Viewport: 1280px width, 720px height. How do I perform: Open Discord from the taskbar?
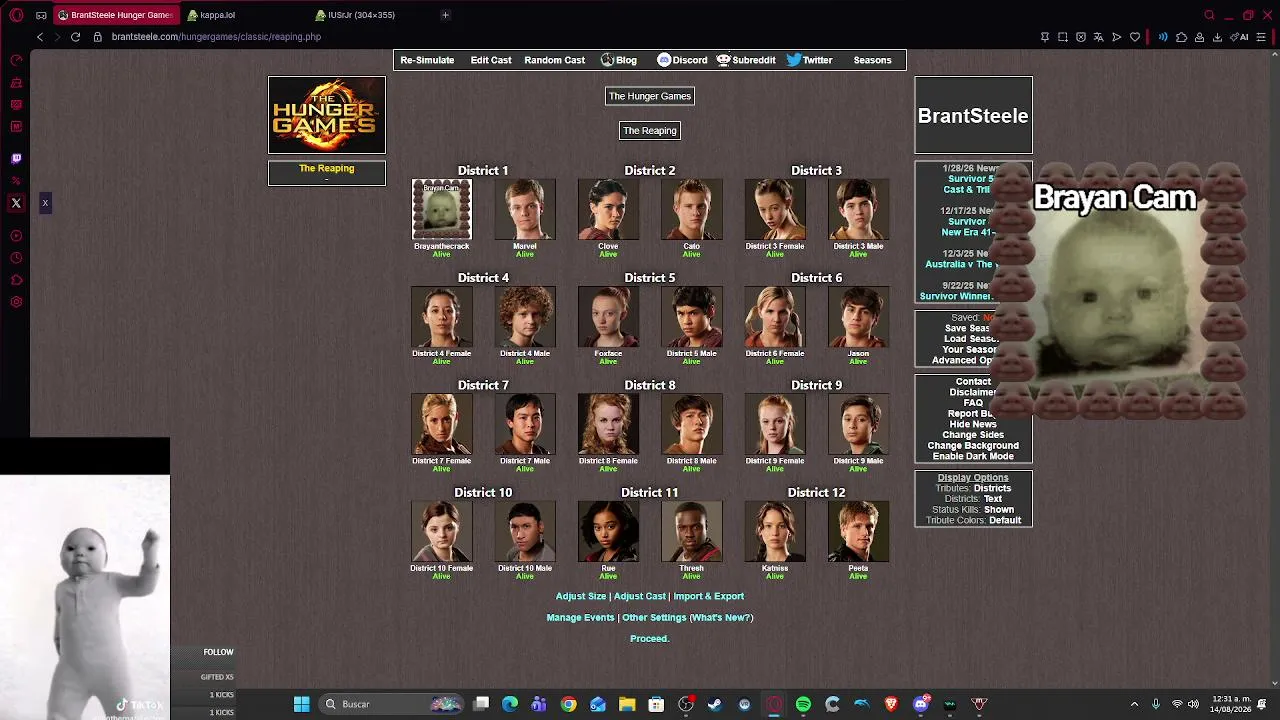point(921,704)
